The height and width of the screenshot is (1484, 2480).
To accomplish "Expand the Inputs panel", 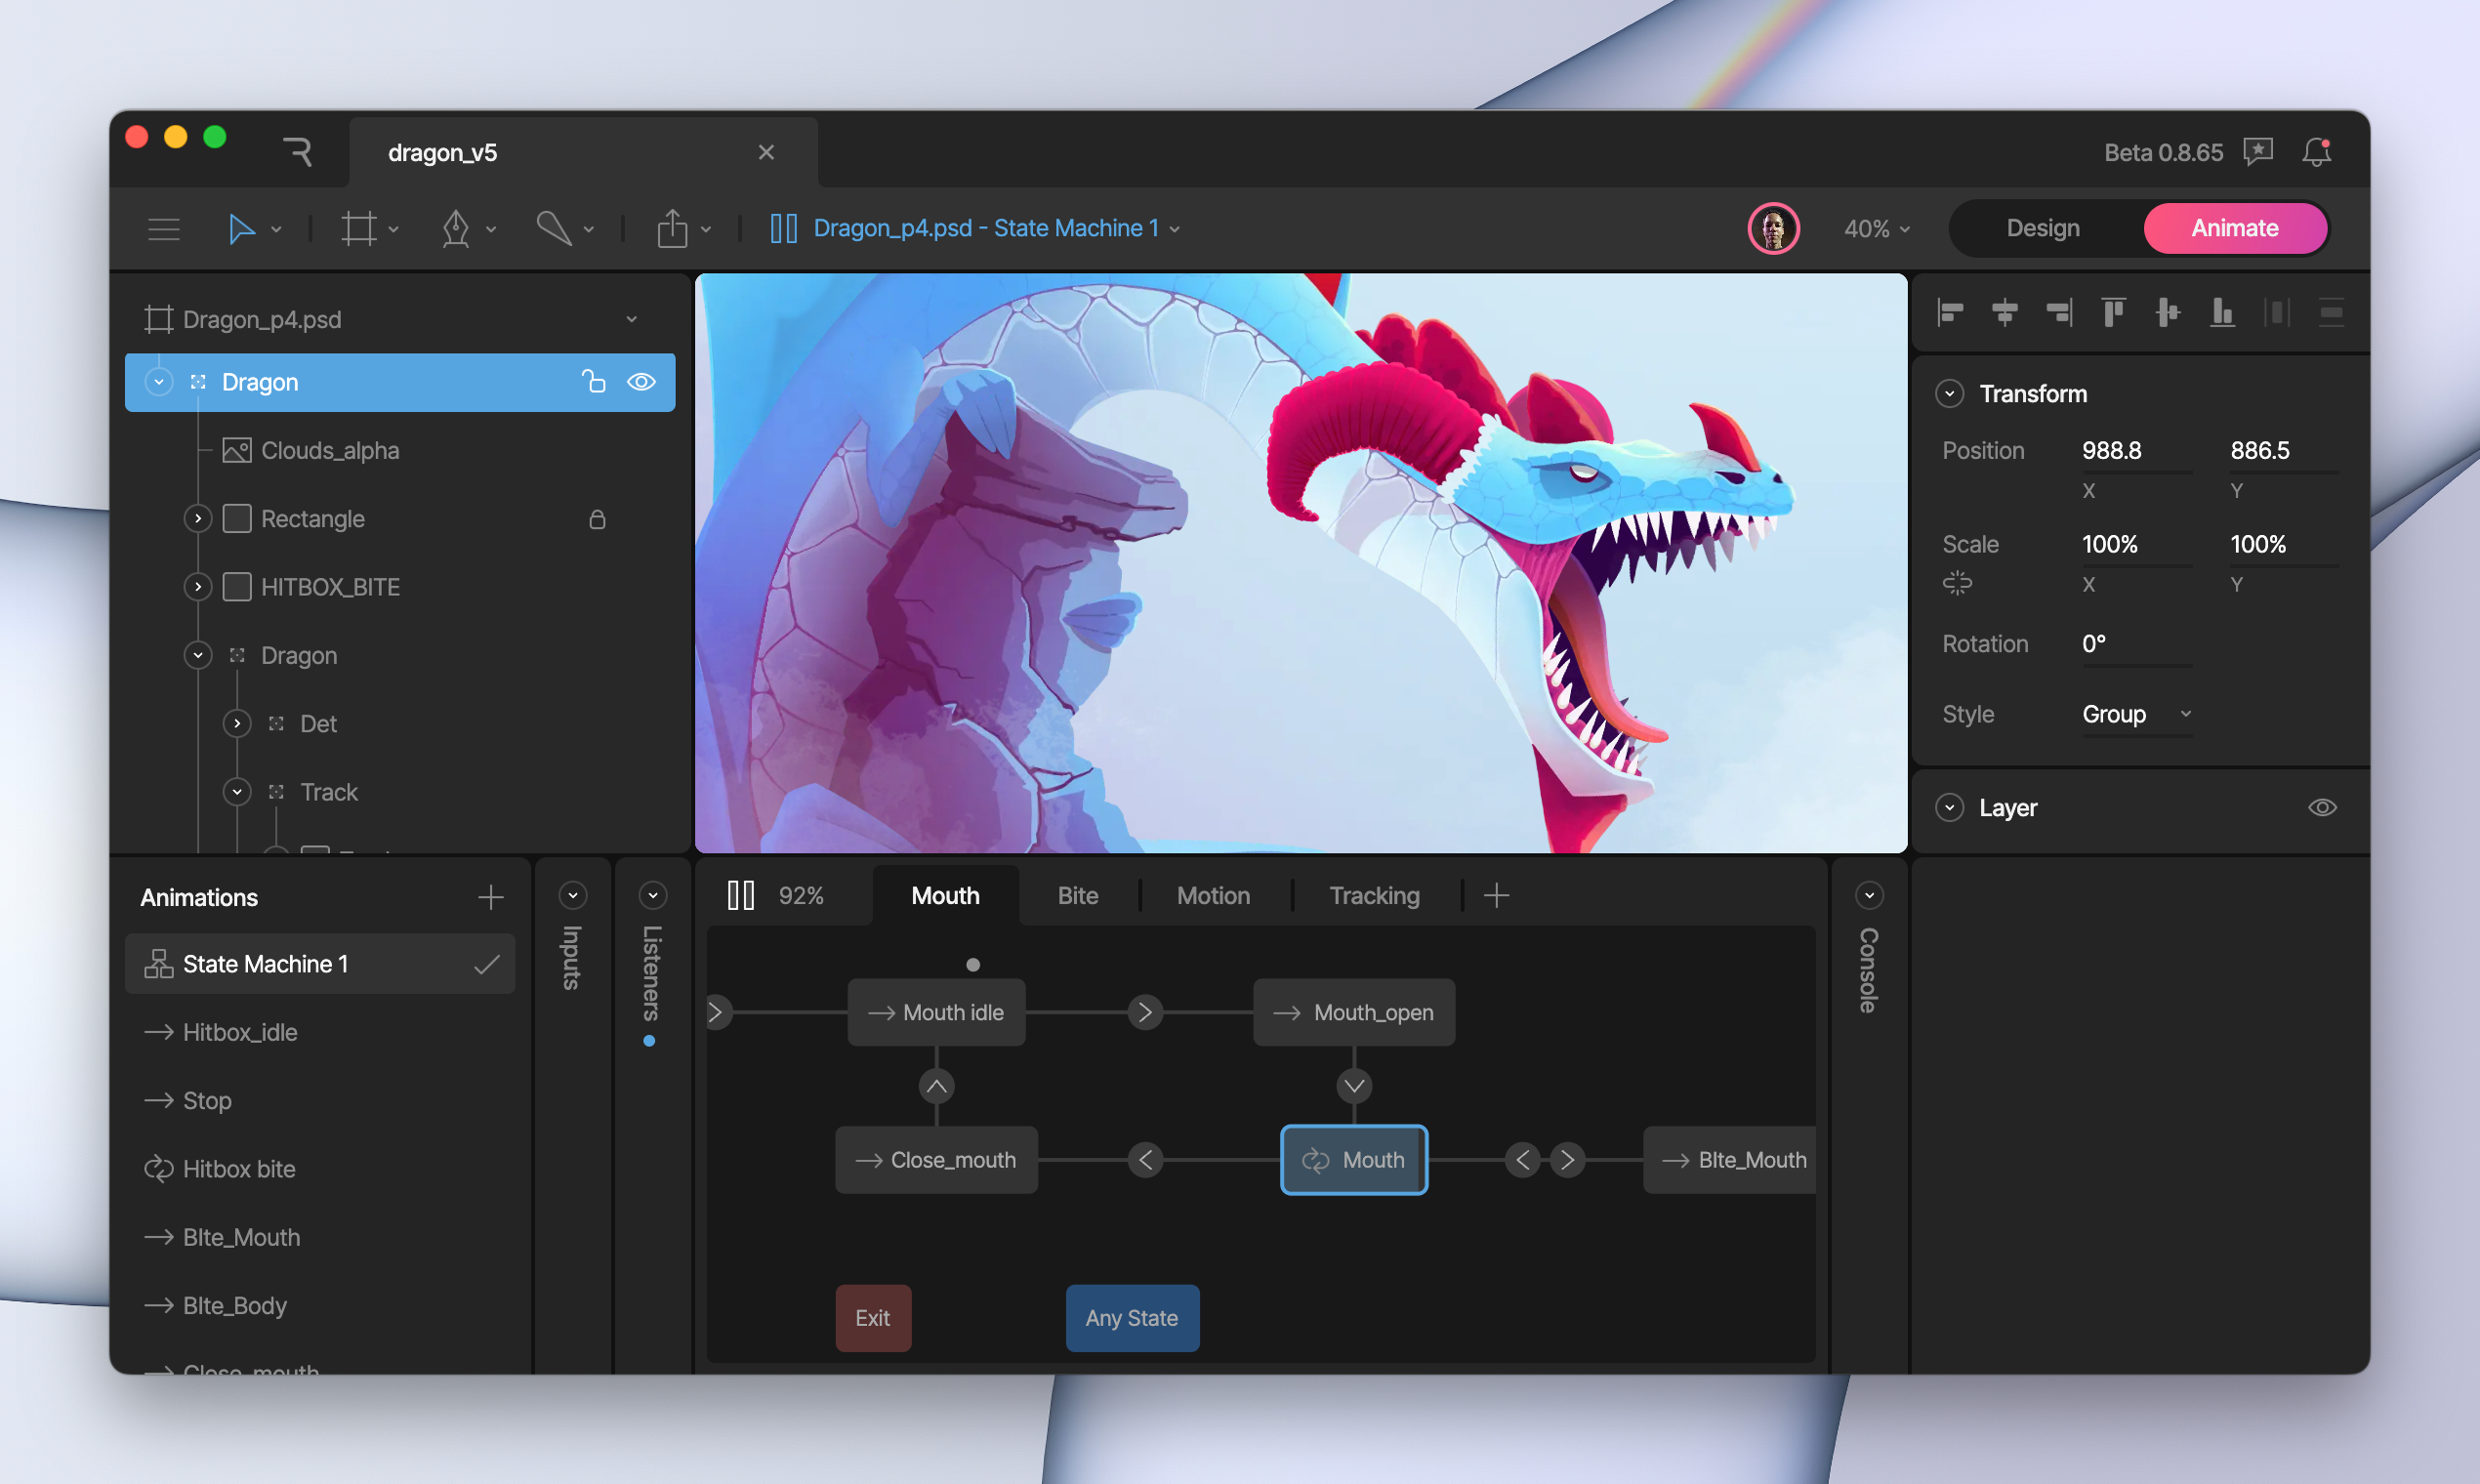I will [572, 895].
